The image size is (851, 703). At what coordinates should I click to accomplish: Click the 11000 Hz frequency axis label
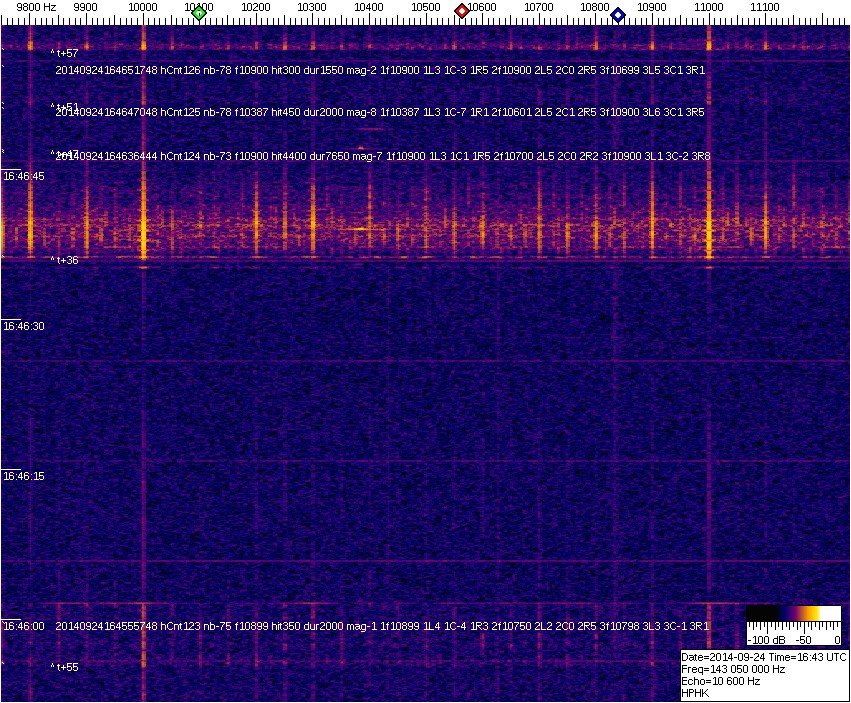pyautogui.click(x=709, y=7)
